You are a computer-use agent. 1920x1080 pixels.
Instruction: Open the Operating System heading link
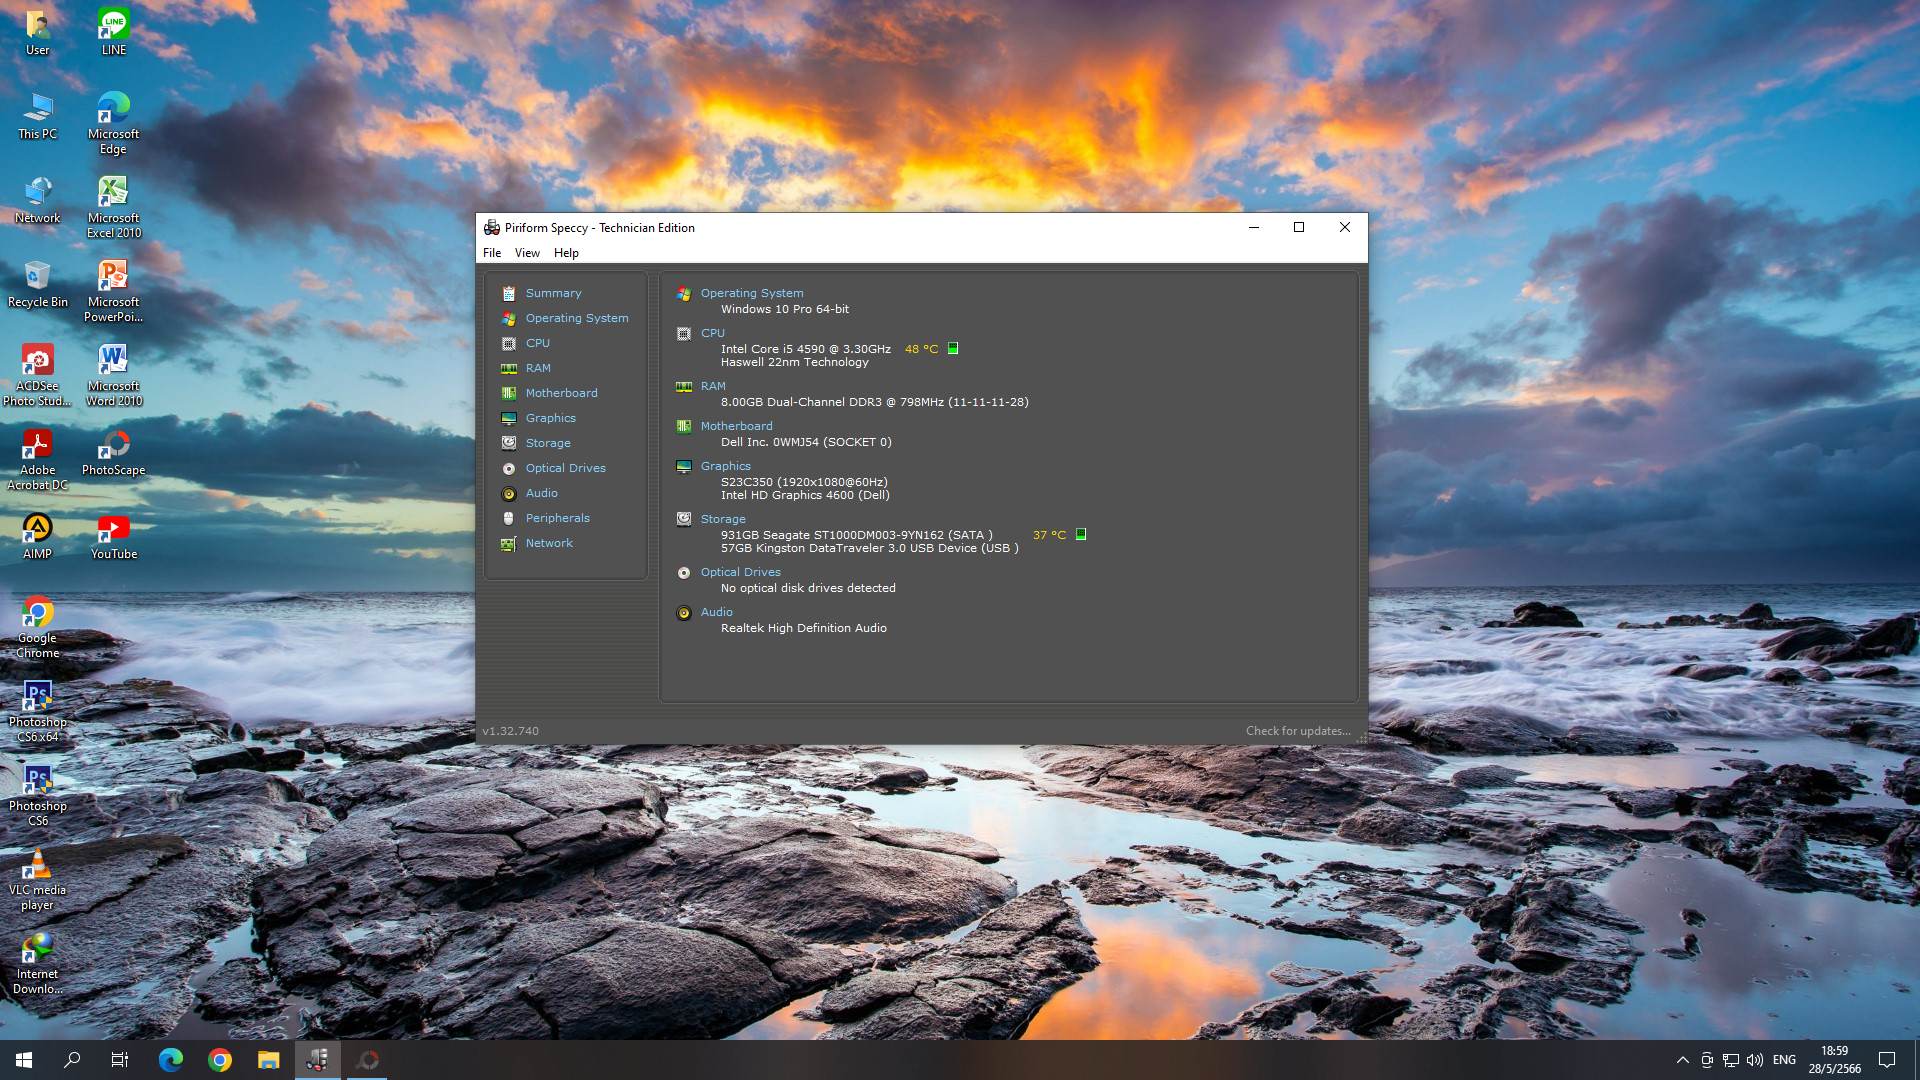(751, 293)
